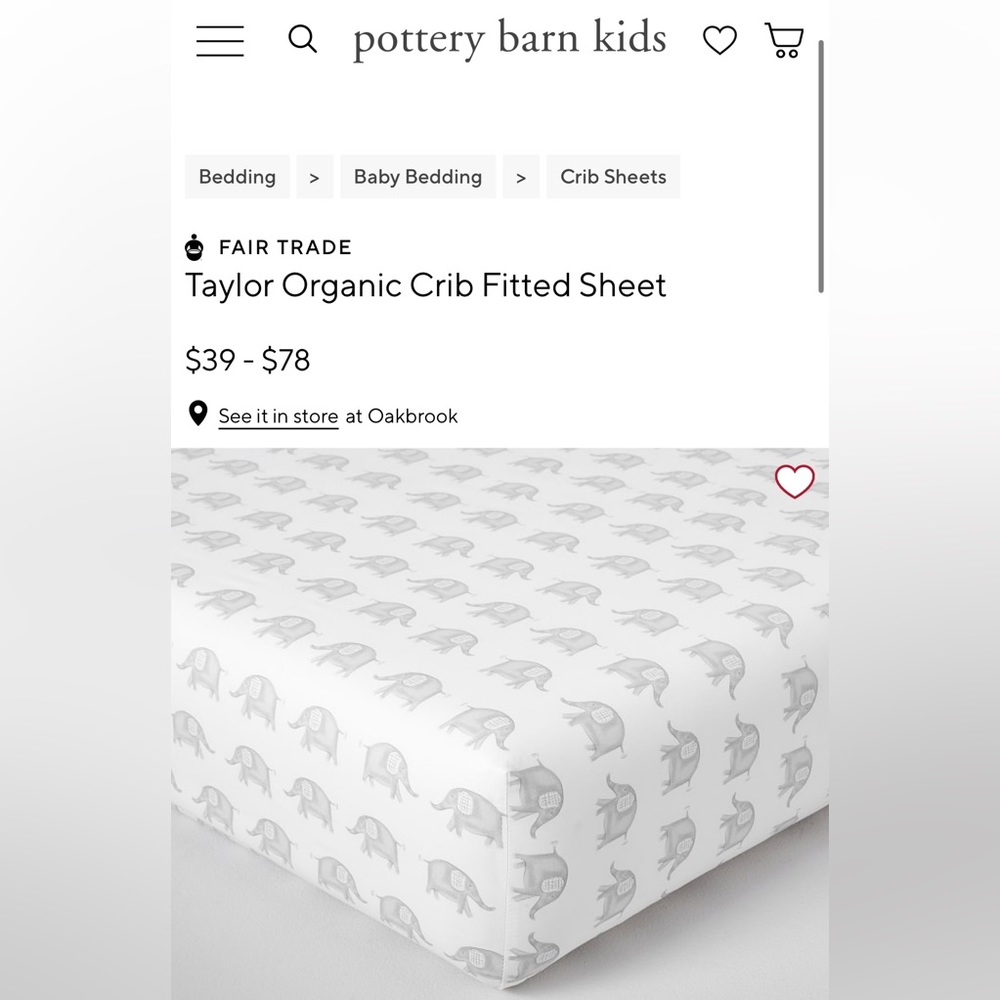The height and width of the screenshot is (1000, 1000).
Task: Click the location pin icon near store info
Action: [196, 414]
